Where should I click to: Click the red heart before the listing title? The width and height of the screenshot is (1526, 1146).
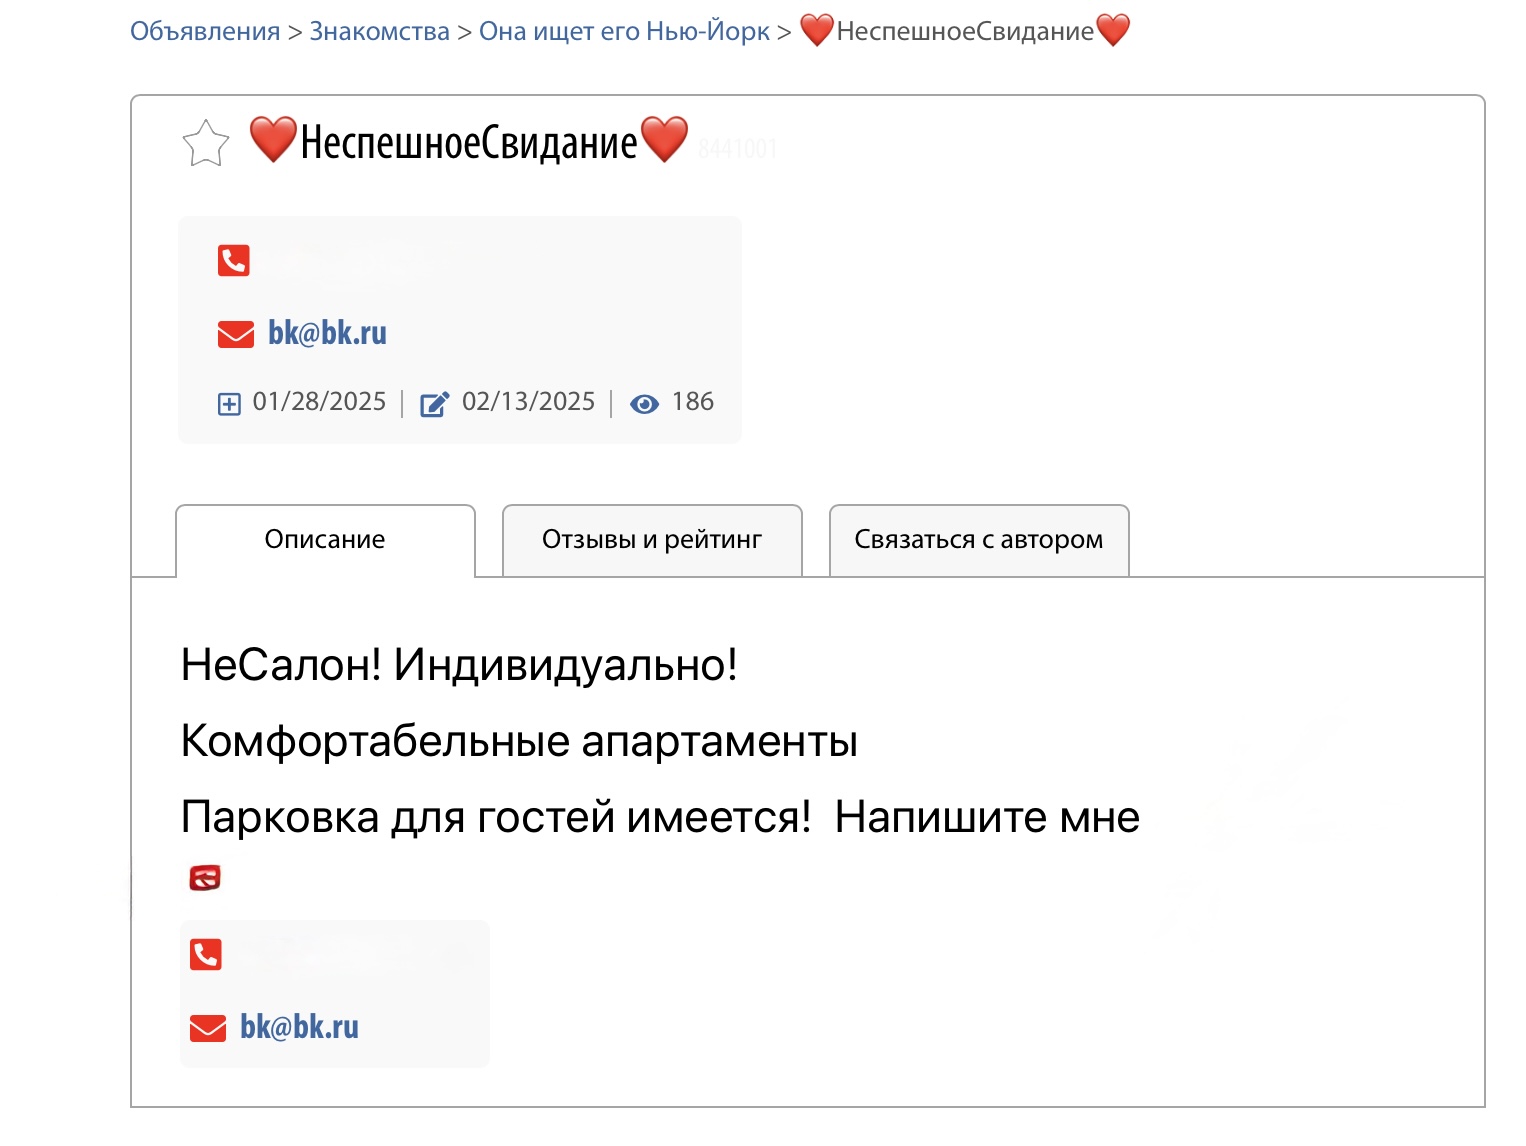pyautogui.click(x=273, y=139)
